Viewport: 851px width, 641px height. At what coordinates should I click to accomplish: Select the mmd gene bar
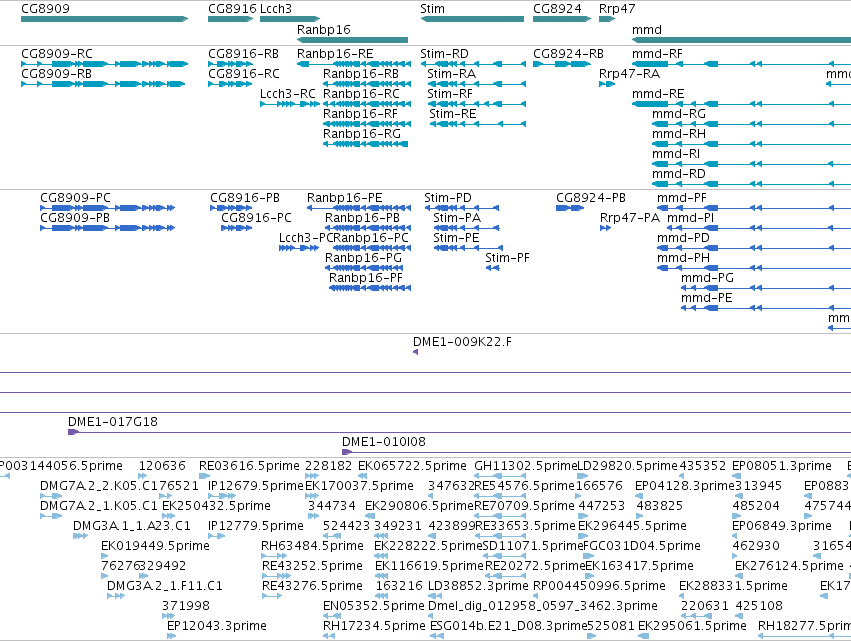pyautogui.click(x=741, y=40)
